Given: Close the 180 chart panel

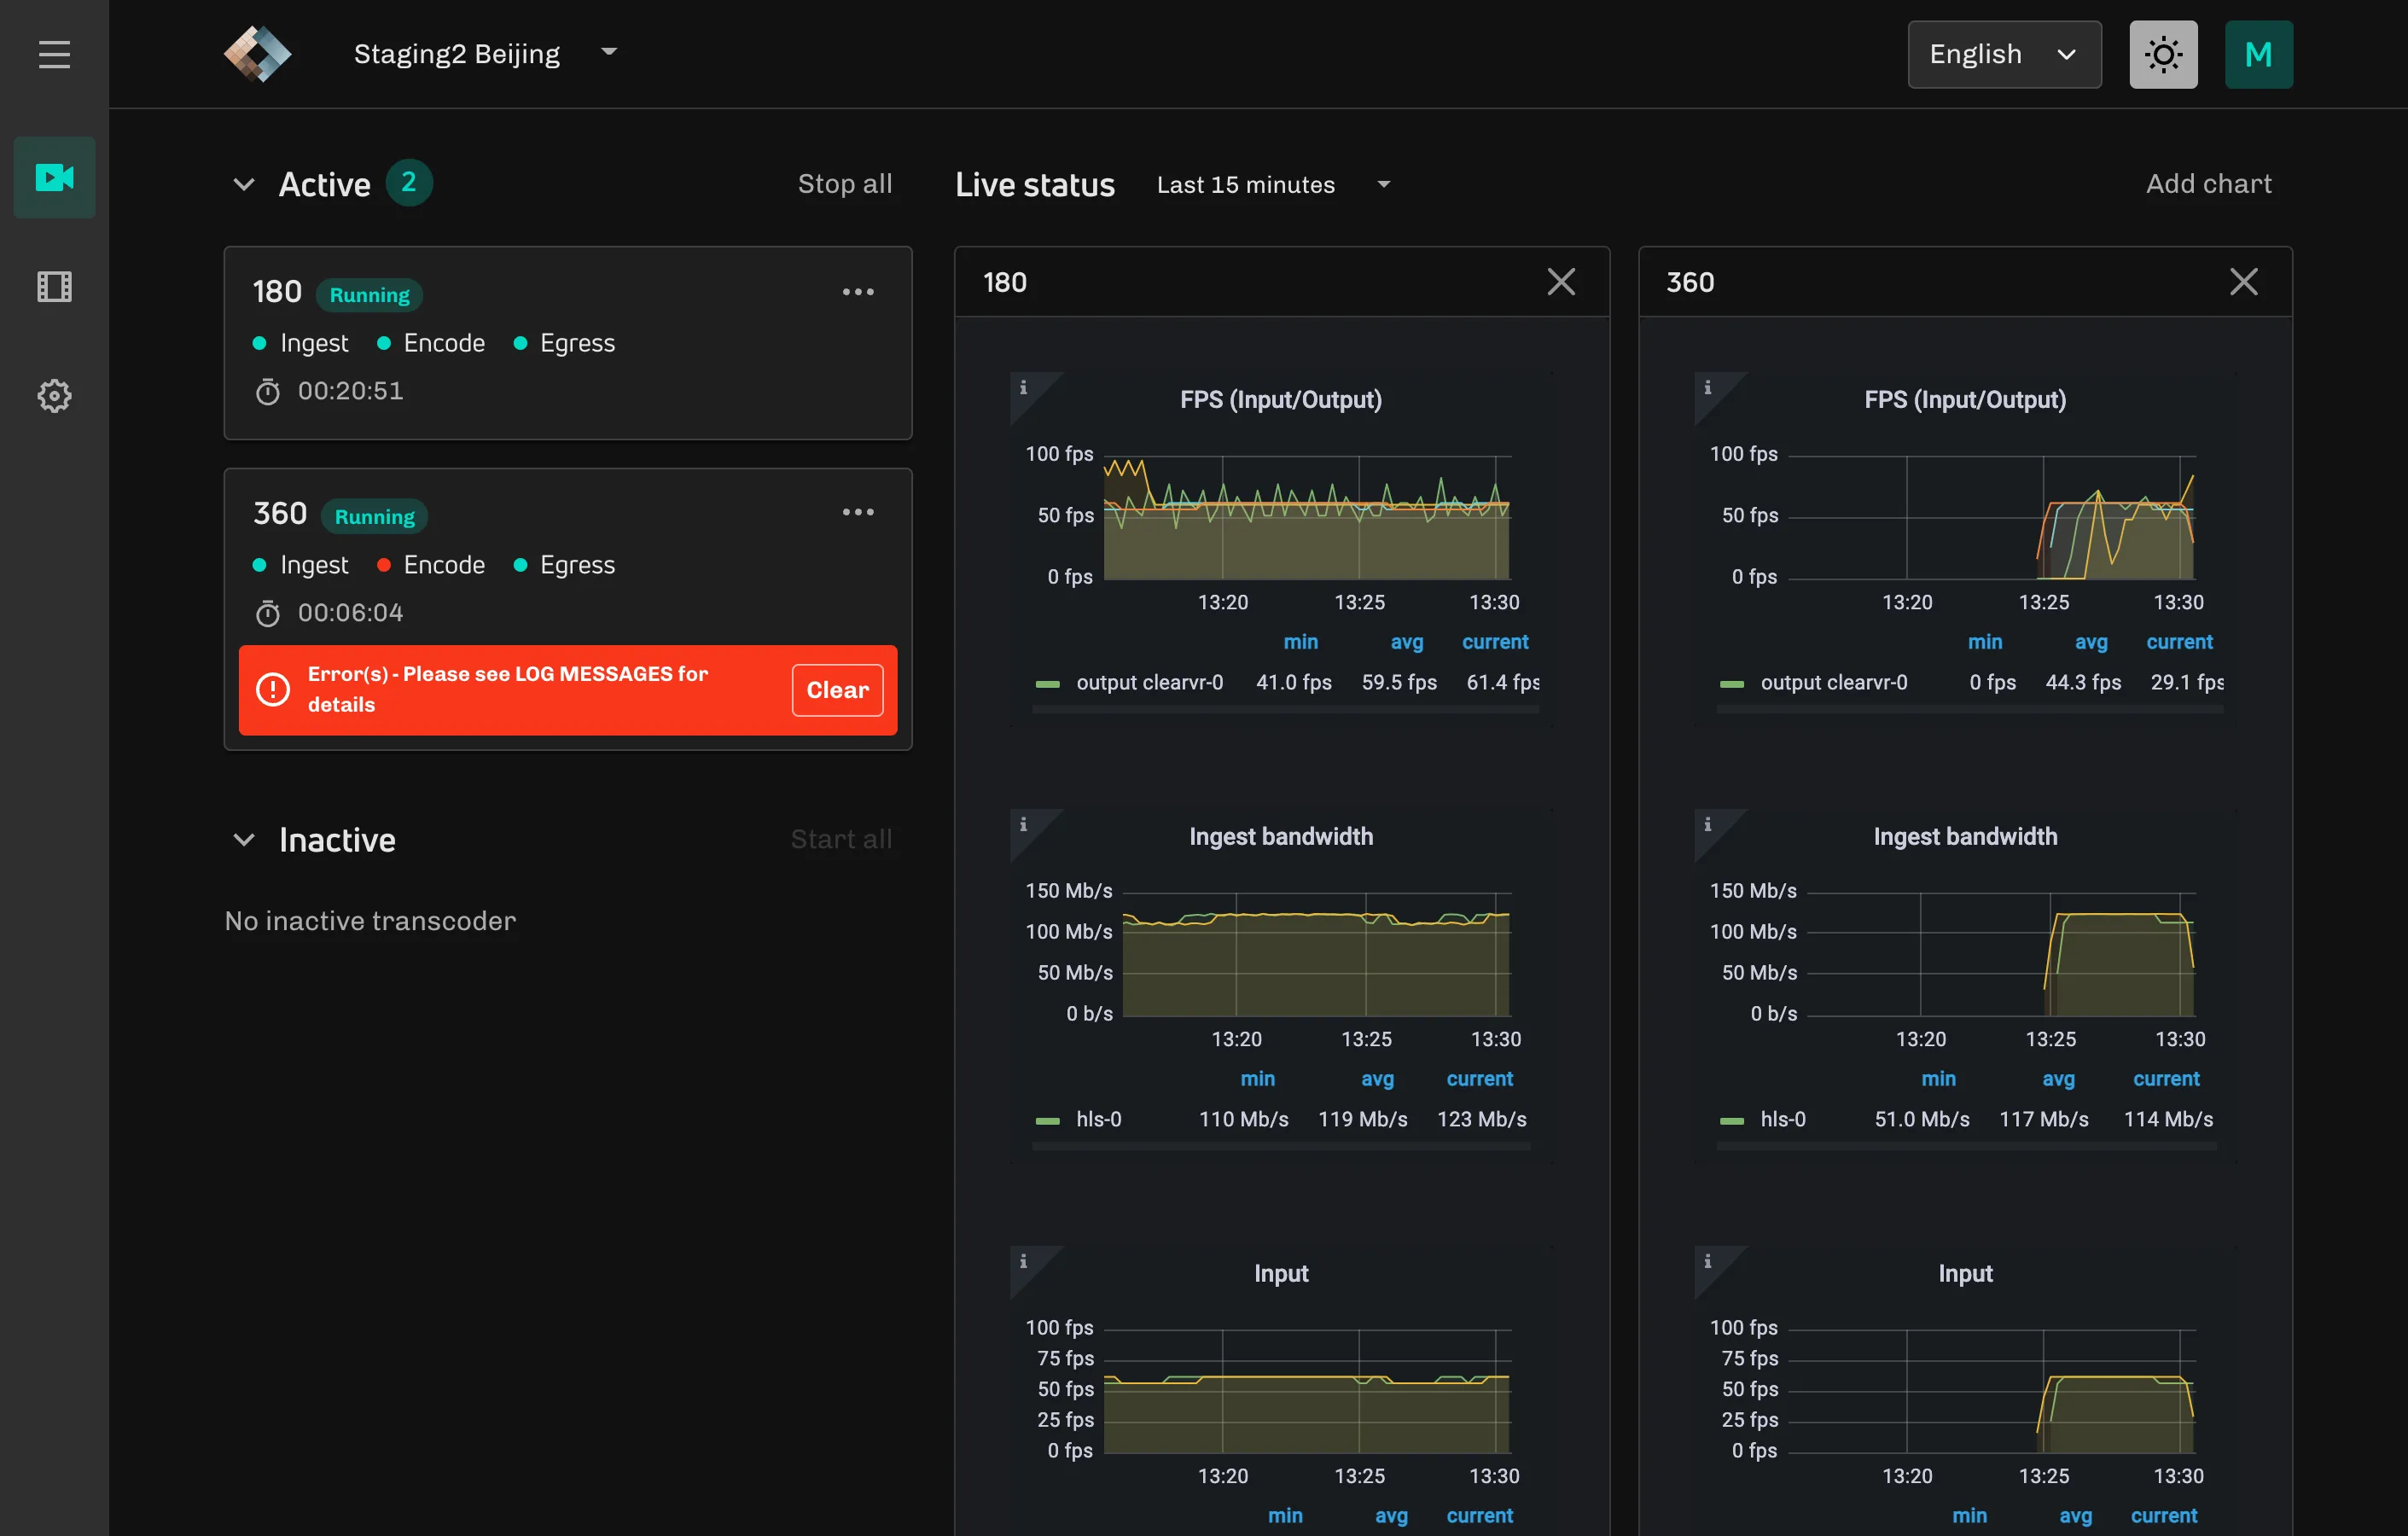Looking at the screenshot, I should point(1560,282).
